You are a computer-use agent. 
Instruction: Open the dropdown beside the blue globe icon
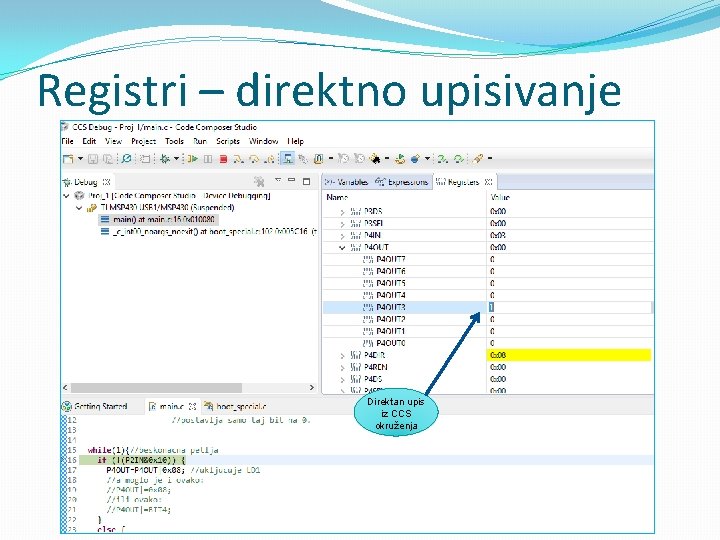point(428,159)
